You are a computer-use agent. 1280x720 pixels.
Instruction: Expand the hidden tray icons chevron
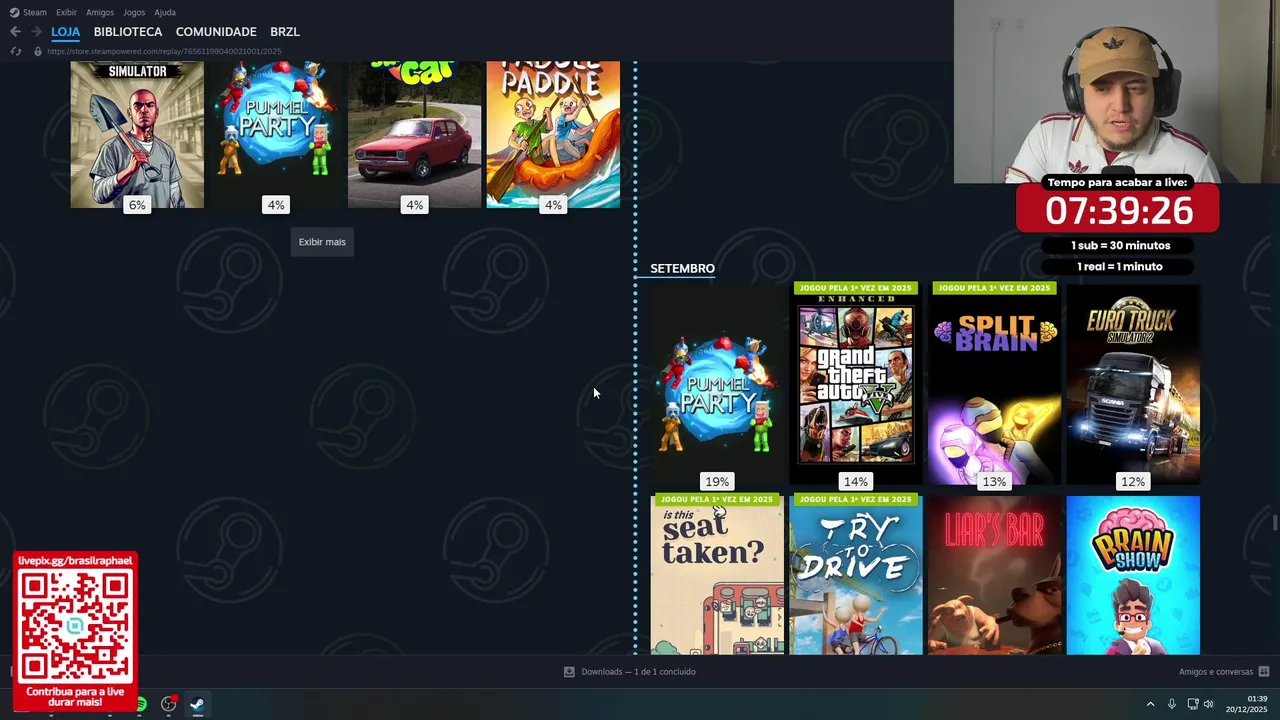[x=1150, y=704]
